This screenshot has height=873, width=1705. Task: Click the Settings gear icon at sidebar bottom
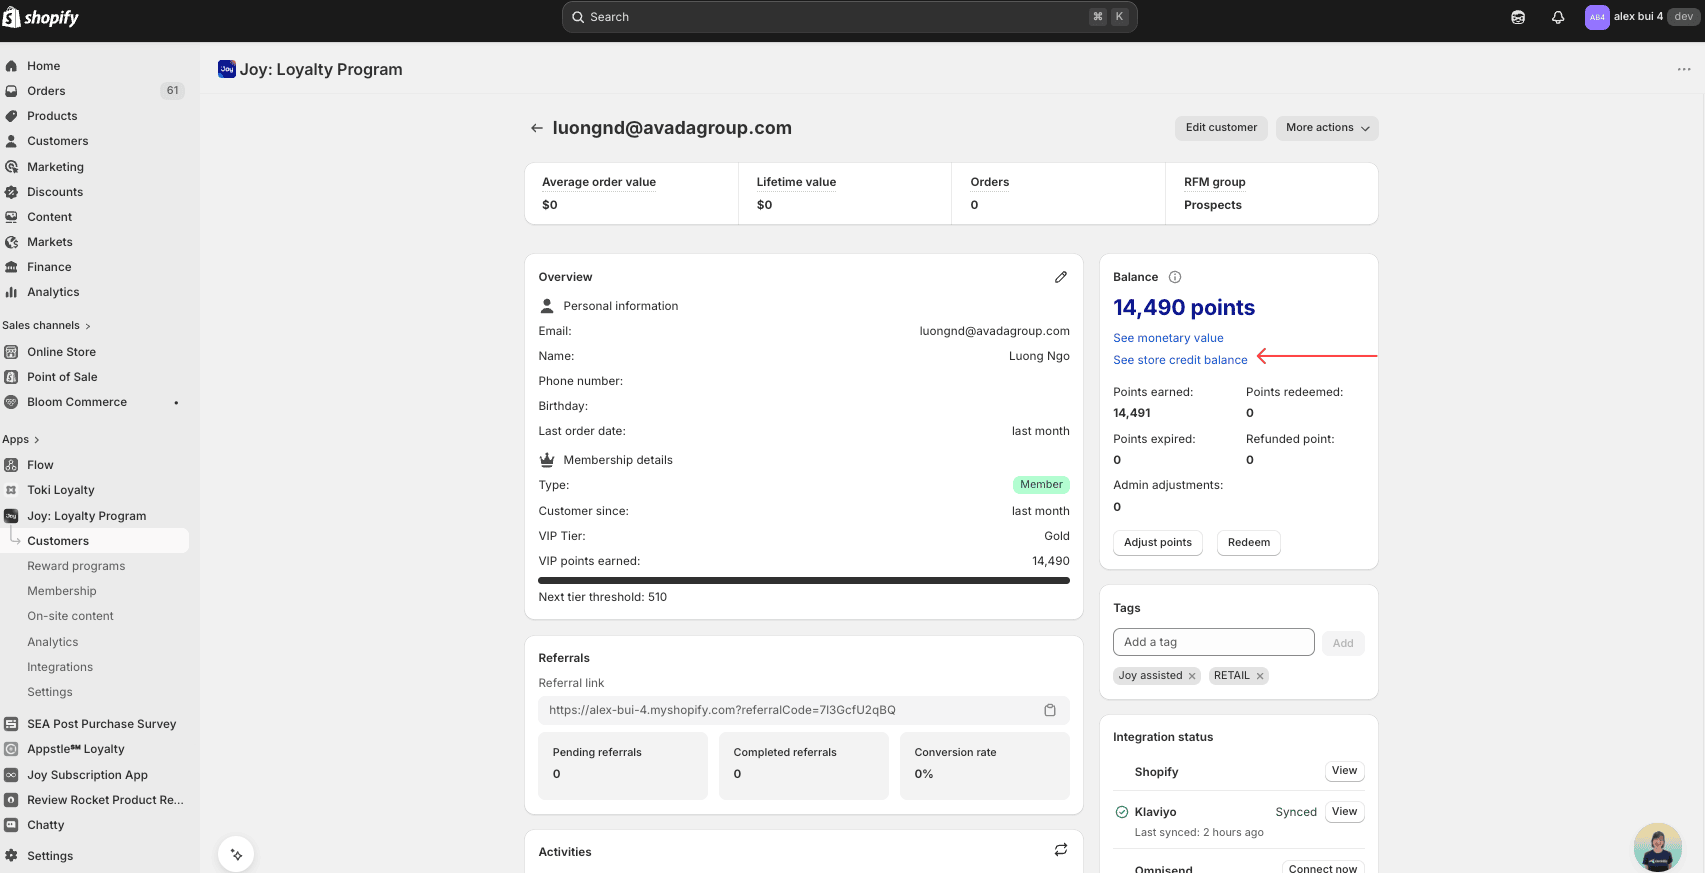tap(11, 856)
